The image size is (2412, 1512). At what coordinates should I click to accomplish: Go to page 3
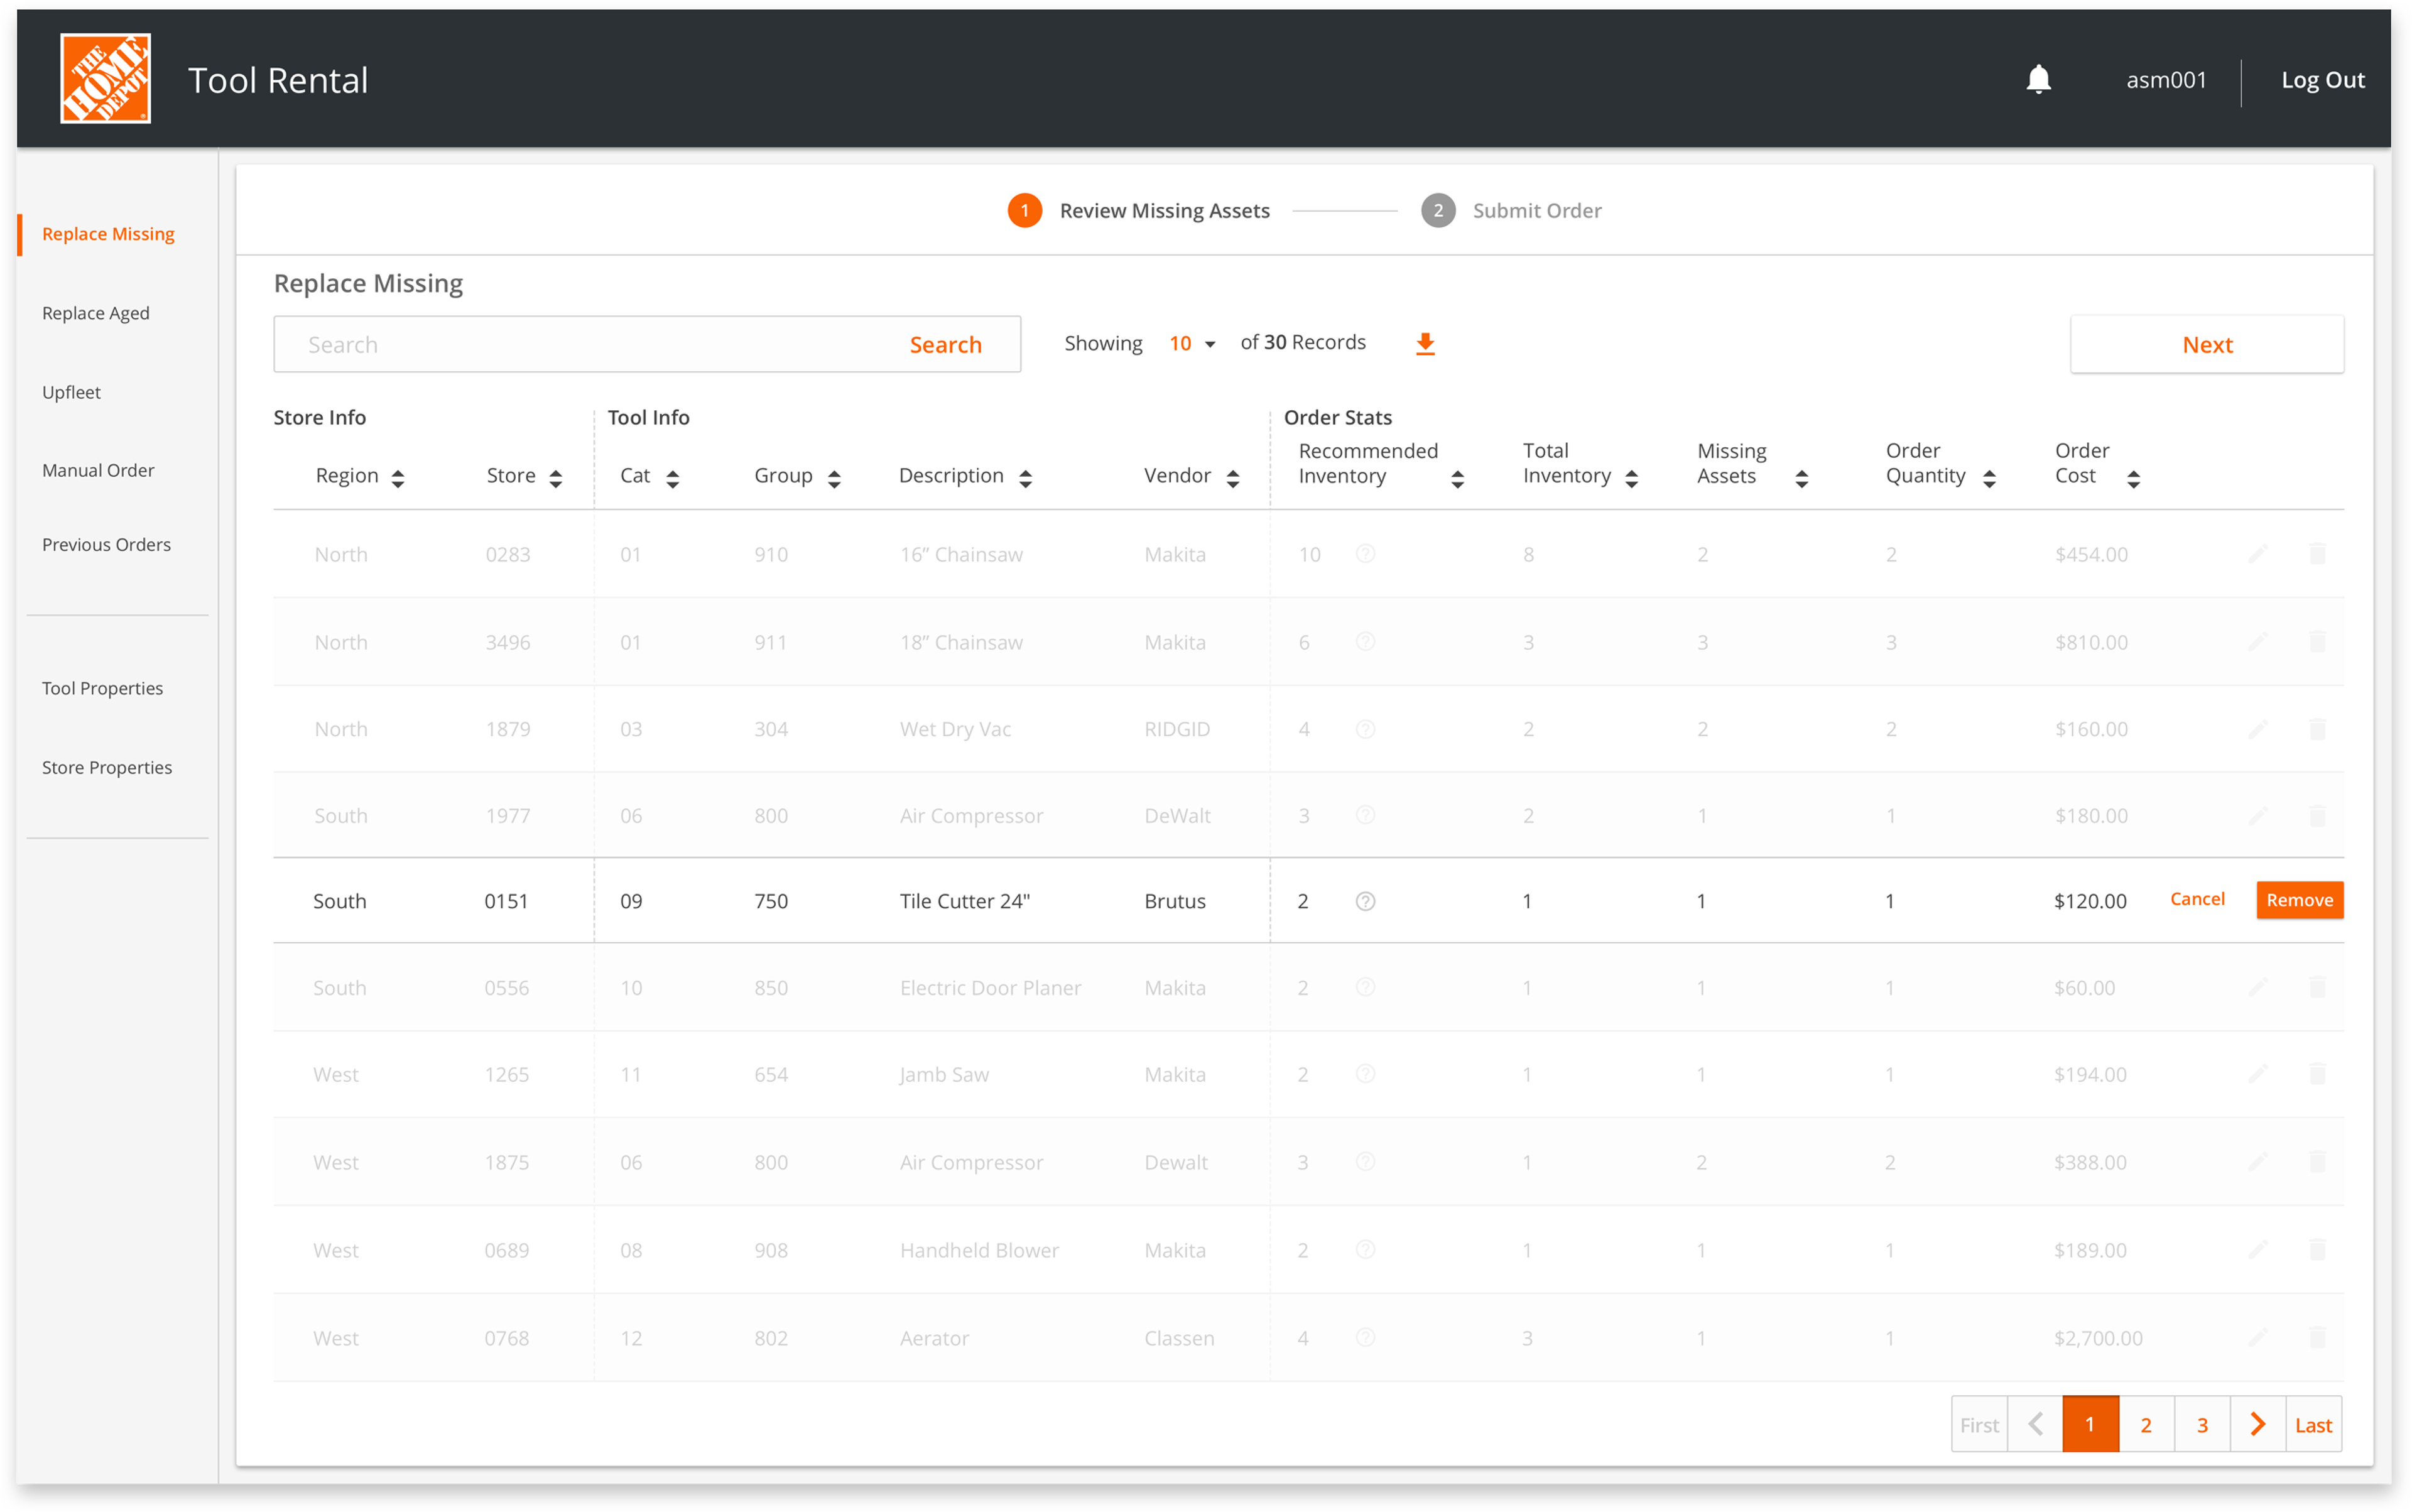[2202, 1424]
